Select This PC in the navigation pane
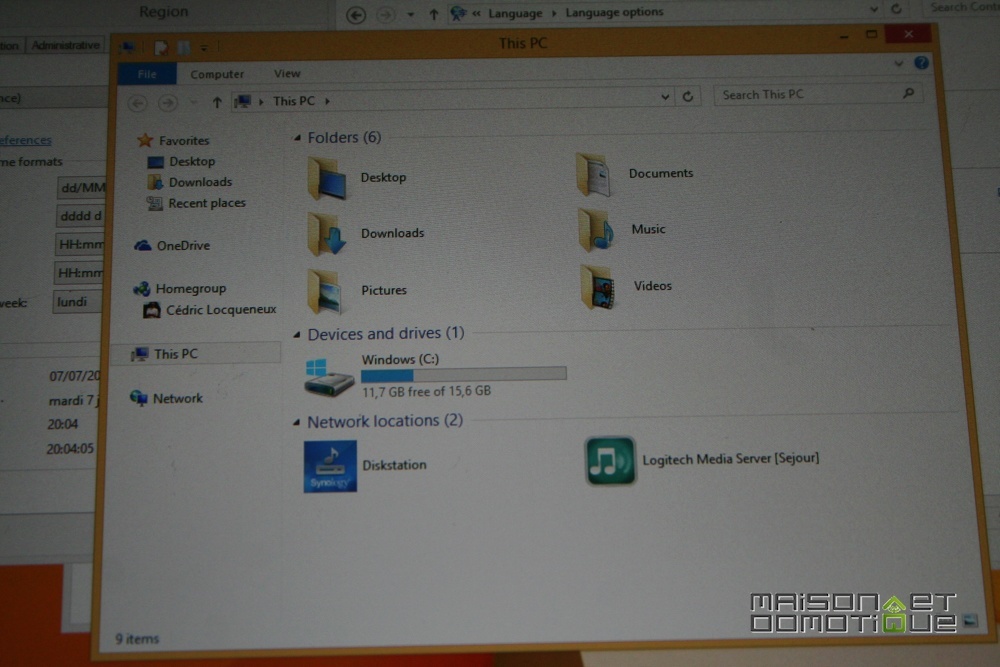The height and width of the screenshot is (667, 1000). pyautogui.click(x=196, y=354)
